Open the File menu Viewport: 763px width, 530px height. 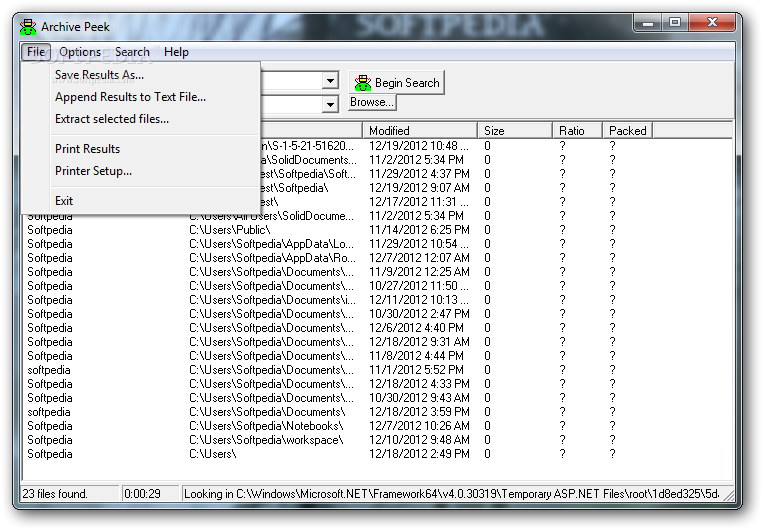(x=36, y=52)
